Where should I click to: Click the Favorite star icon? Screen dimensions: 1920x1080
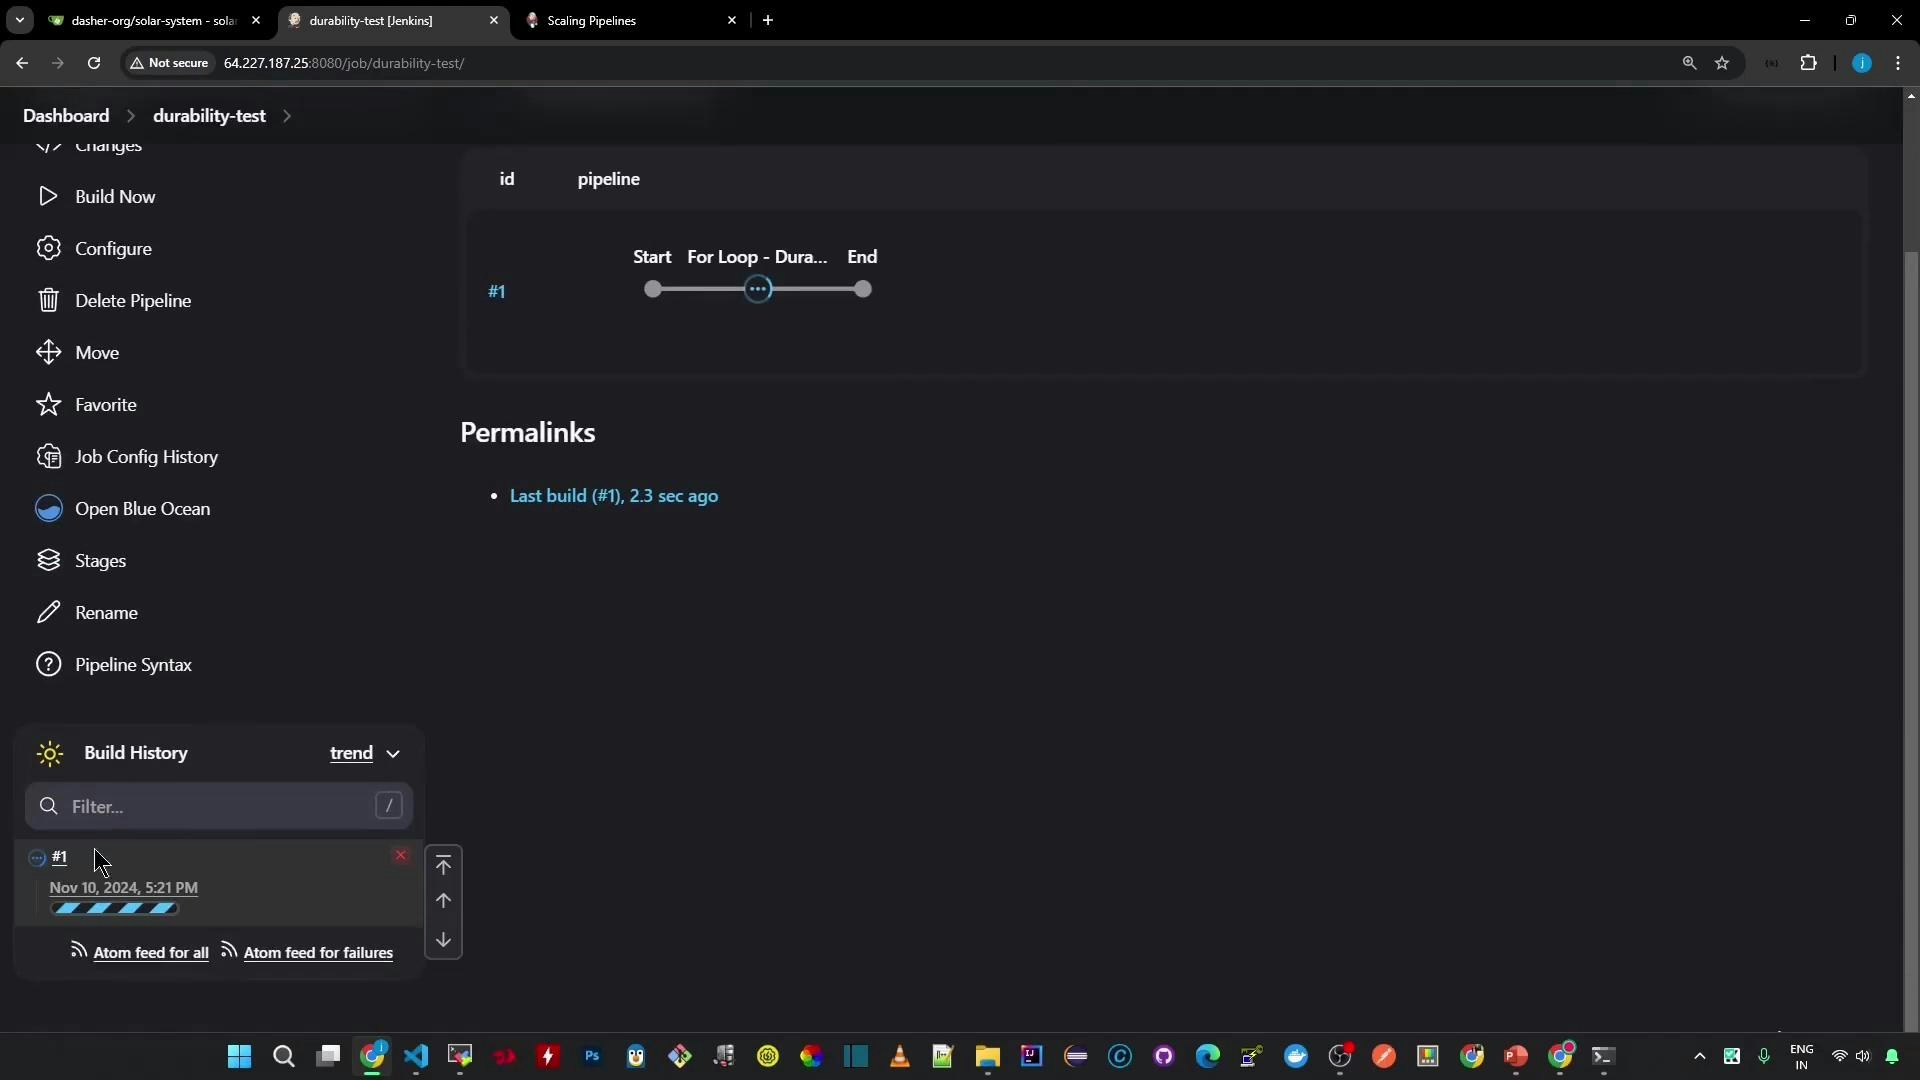click(x=48, y=404)
